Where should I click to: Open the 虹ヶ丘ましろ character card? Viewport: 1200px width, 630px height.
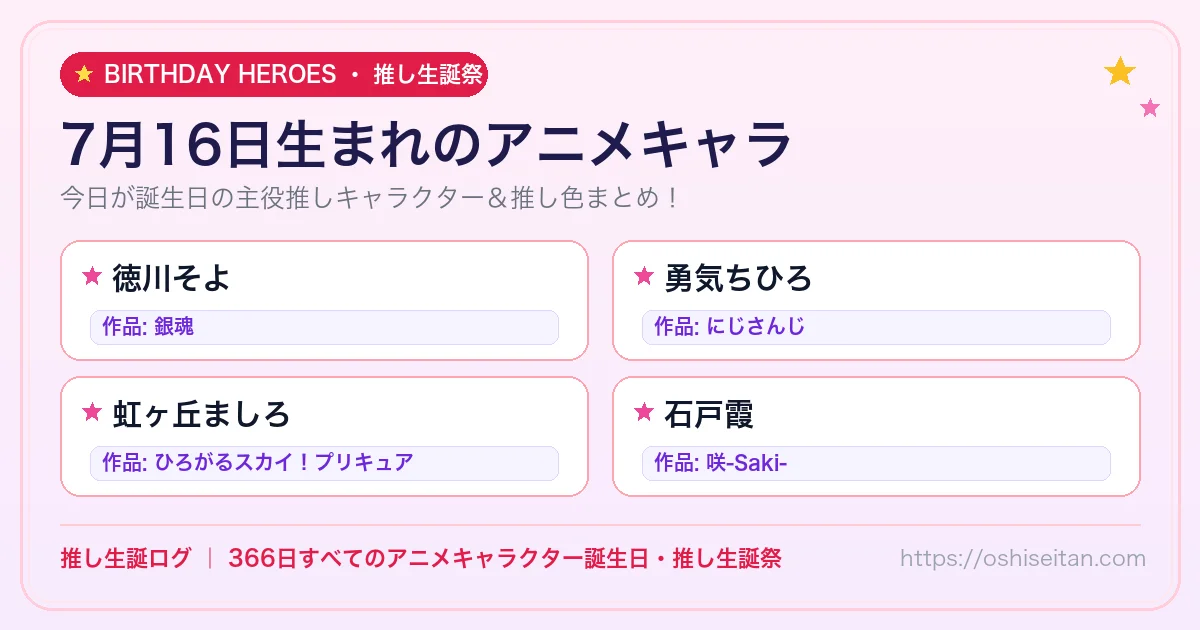click(x=324, y=436)
